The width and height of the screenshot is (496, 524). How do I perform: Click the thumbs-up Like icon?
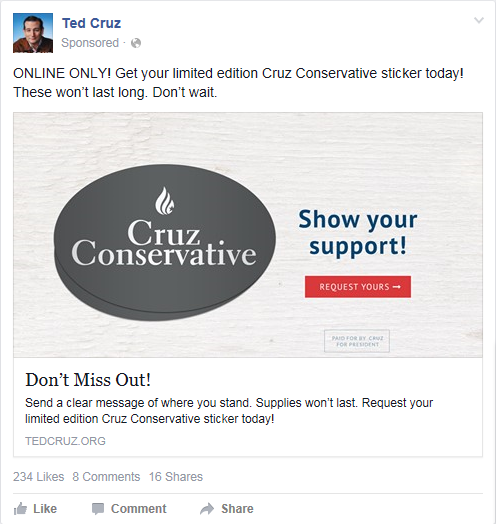pos(20,509)
